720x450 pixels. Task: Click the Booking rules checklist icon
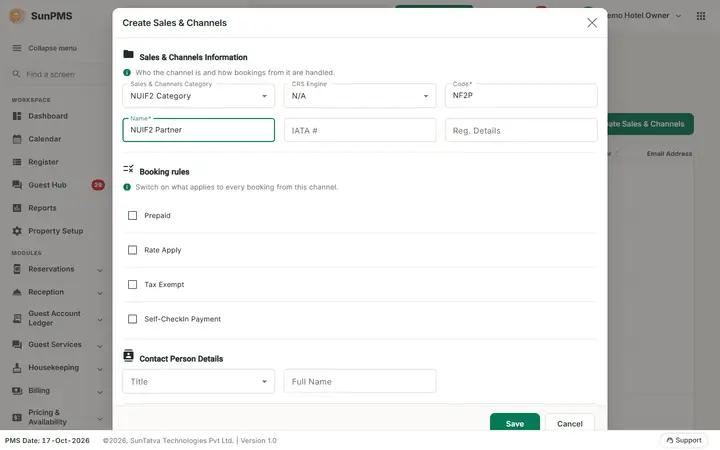129,169
